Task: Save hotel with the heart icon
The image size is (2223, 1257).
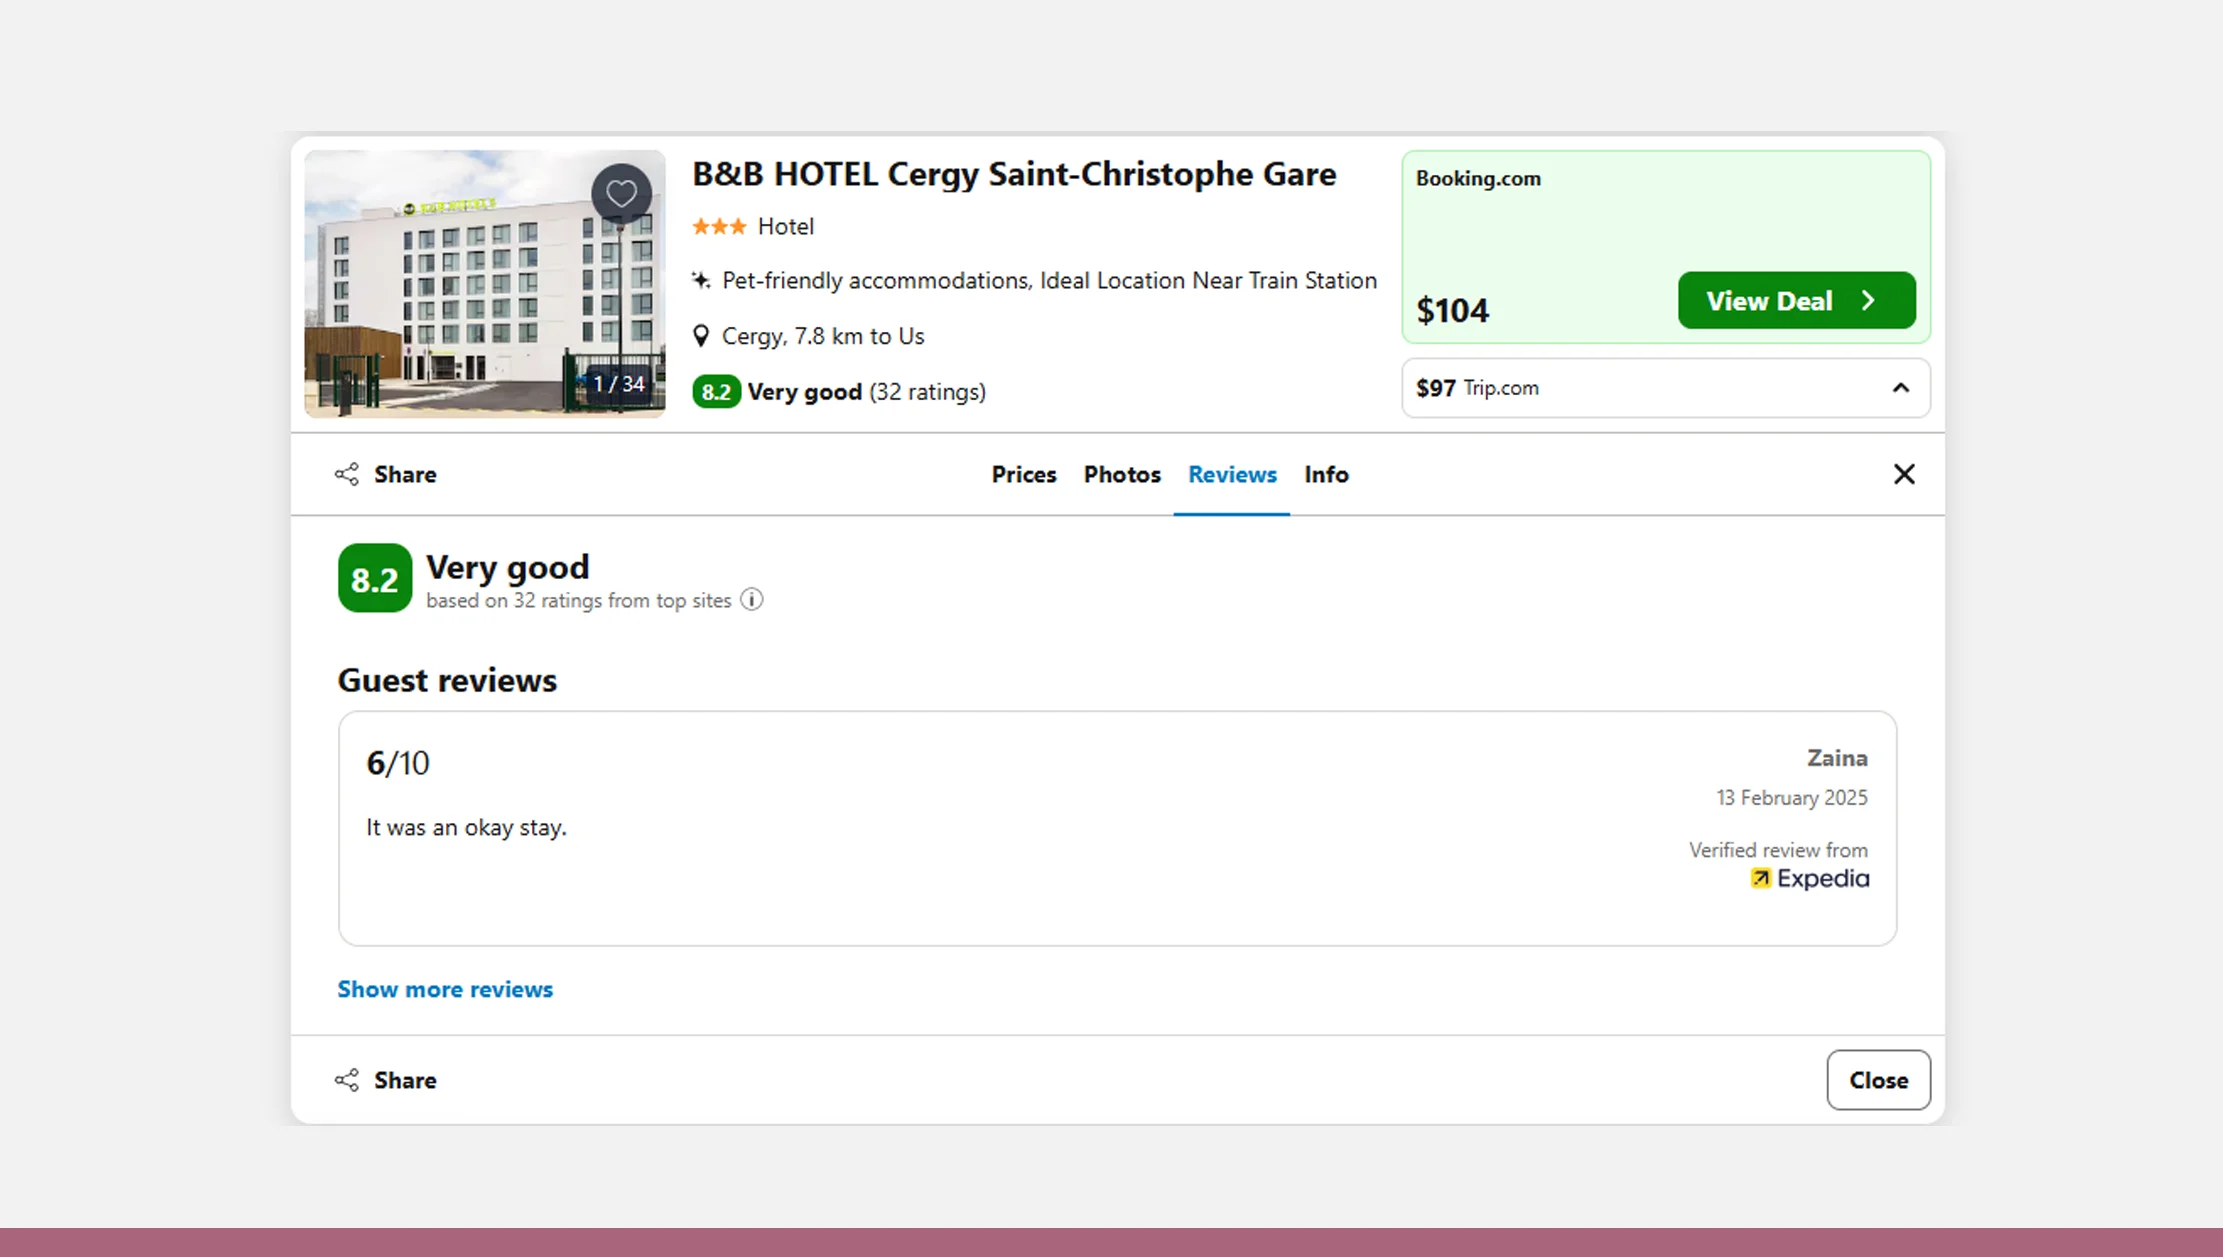Action: coord(621,193)
